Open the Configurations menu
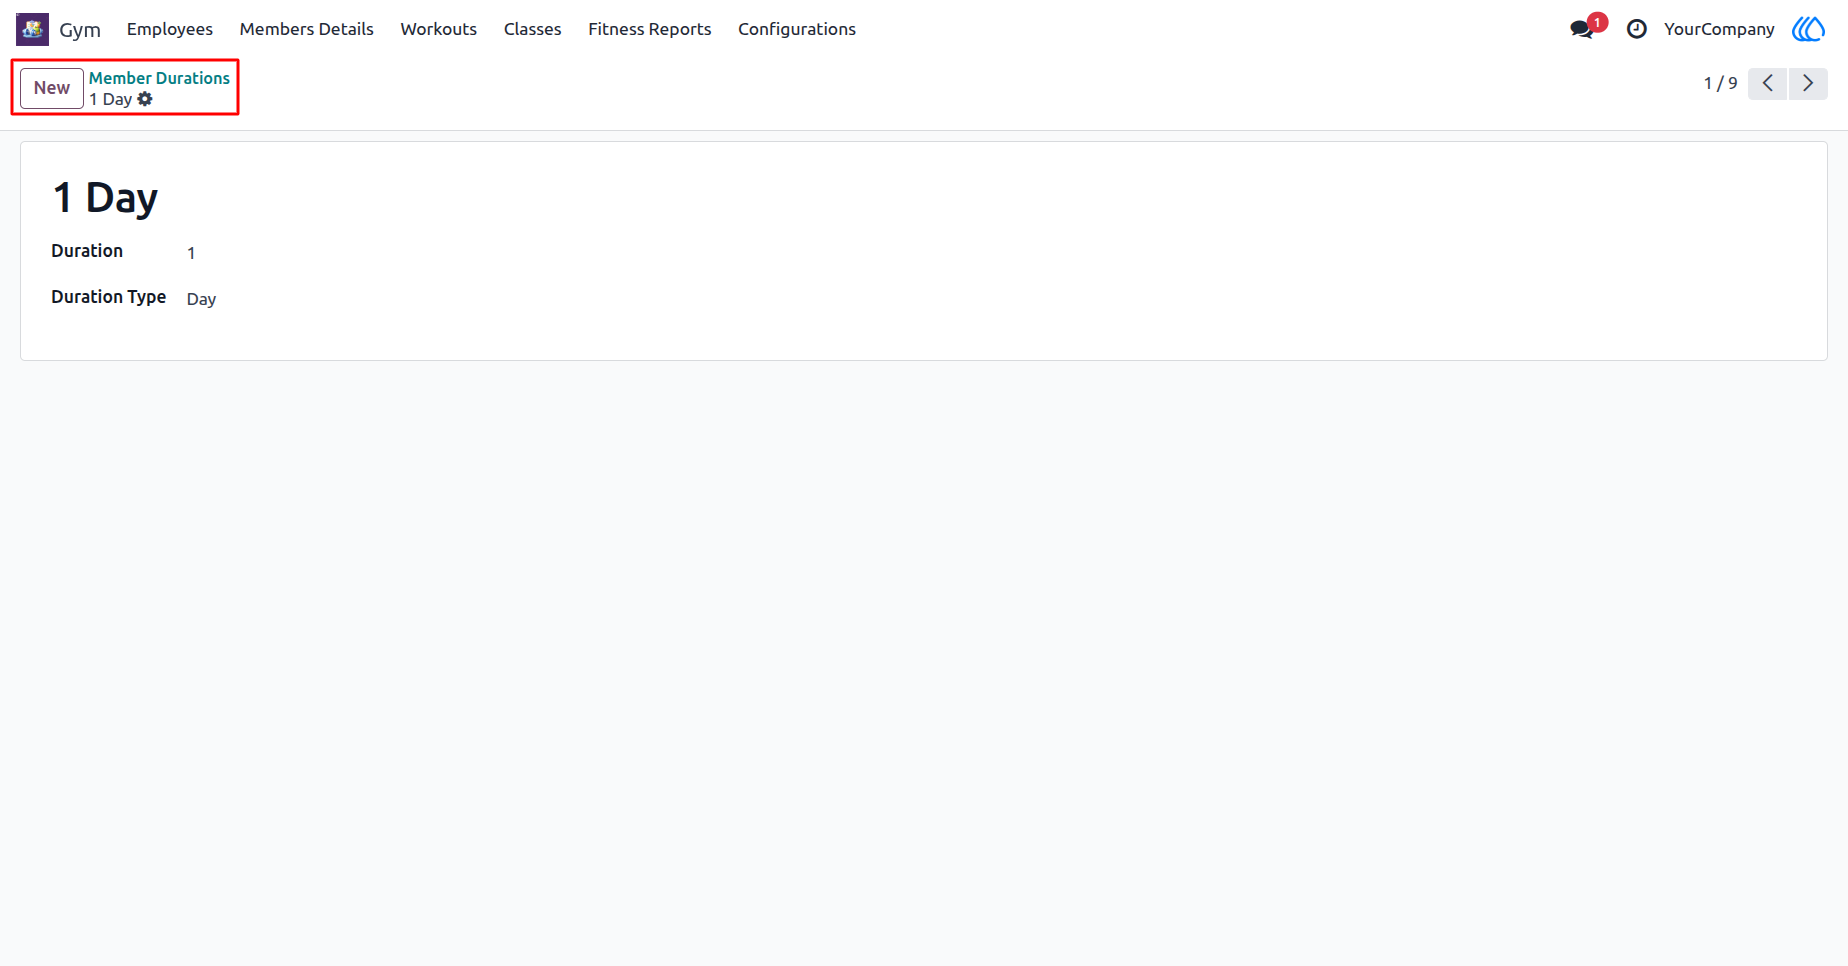The width and height of the screenshot is (1848, 966). point(797,29)
